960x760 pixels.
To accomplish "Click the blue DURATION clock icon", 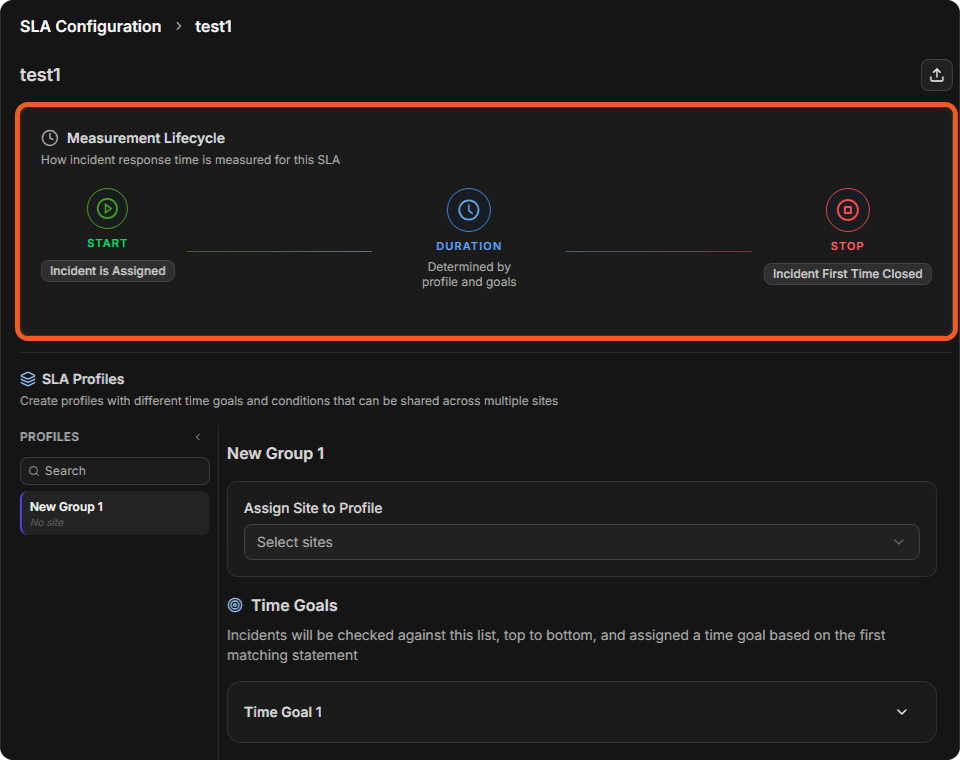I will click(x=469, y=210).
